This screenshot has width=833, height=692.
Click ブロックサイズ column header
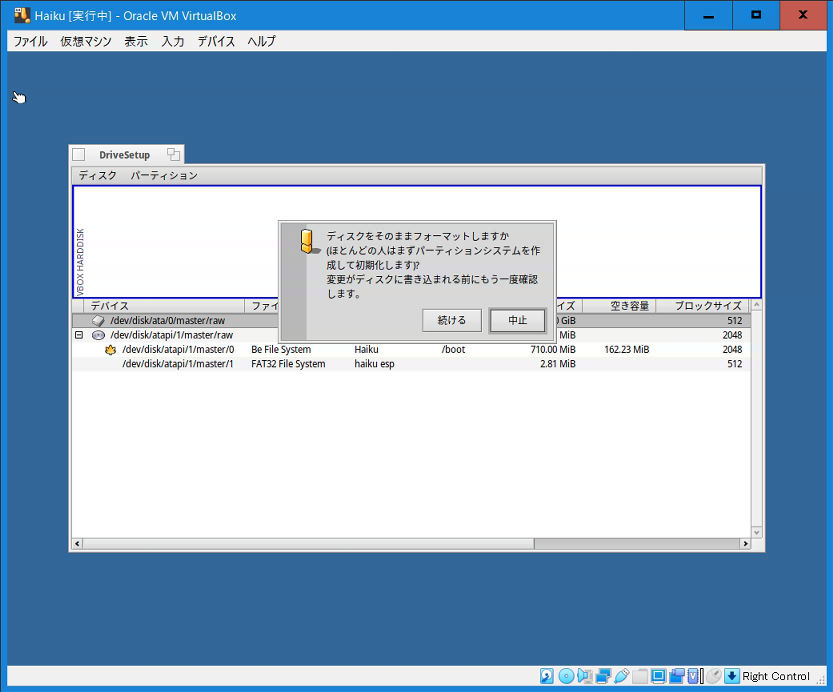click(x=702, y=306)
